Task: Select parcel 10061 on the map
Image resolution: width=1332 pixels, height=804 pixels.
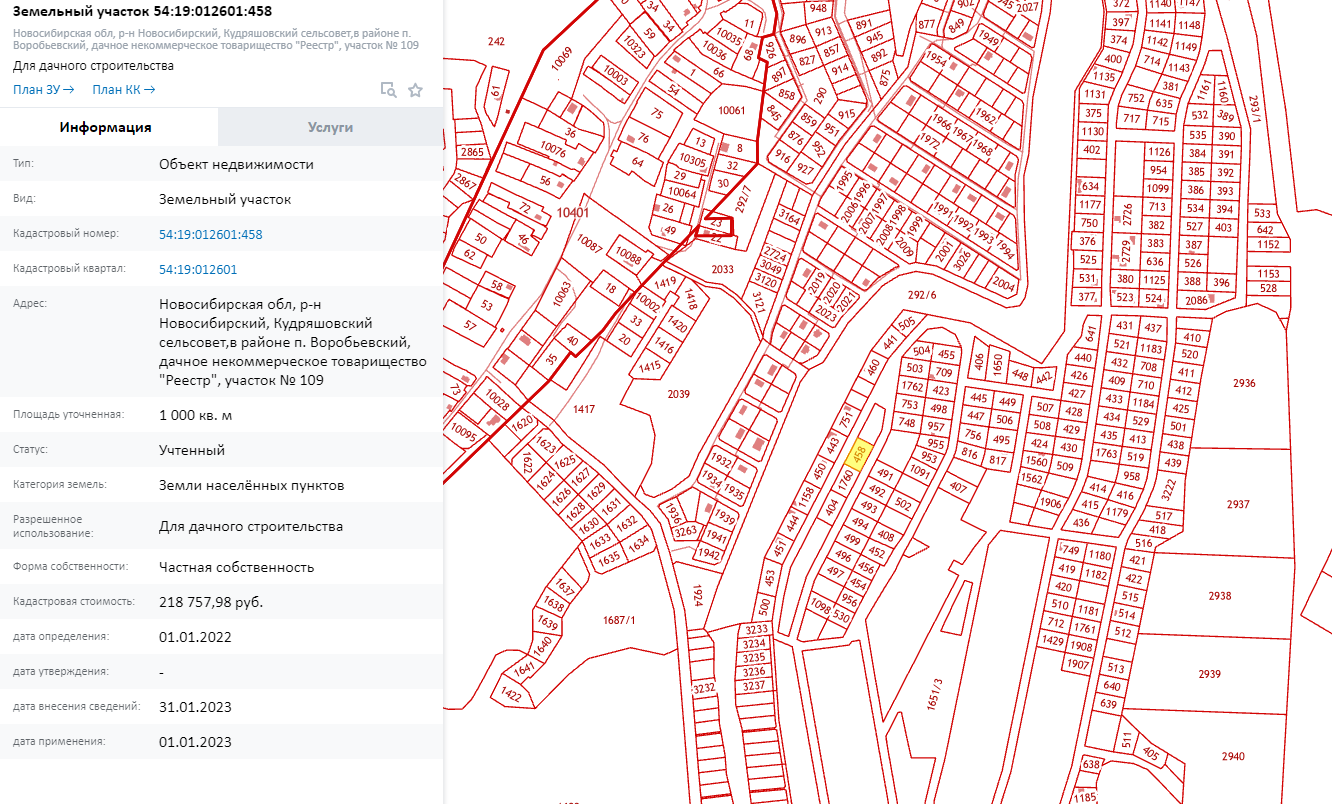Action: point(732,110)
